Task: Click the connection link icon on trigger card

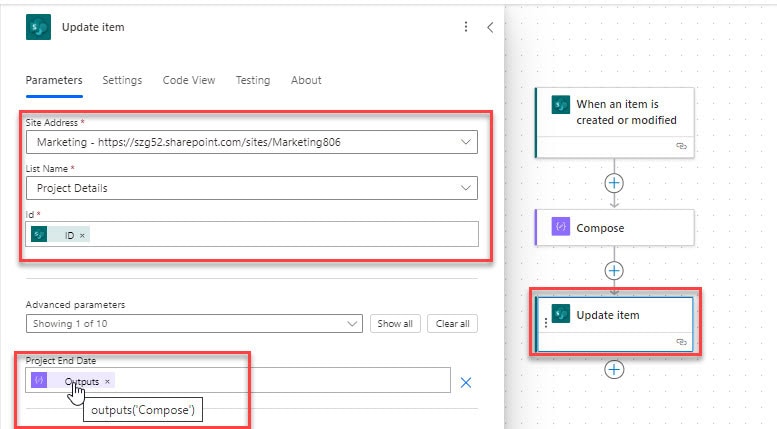Action: click(681, 146)
